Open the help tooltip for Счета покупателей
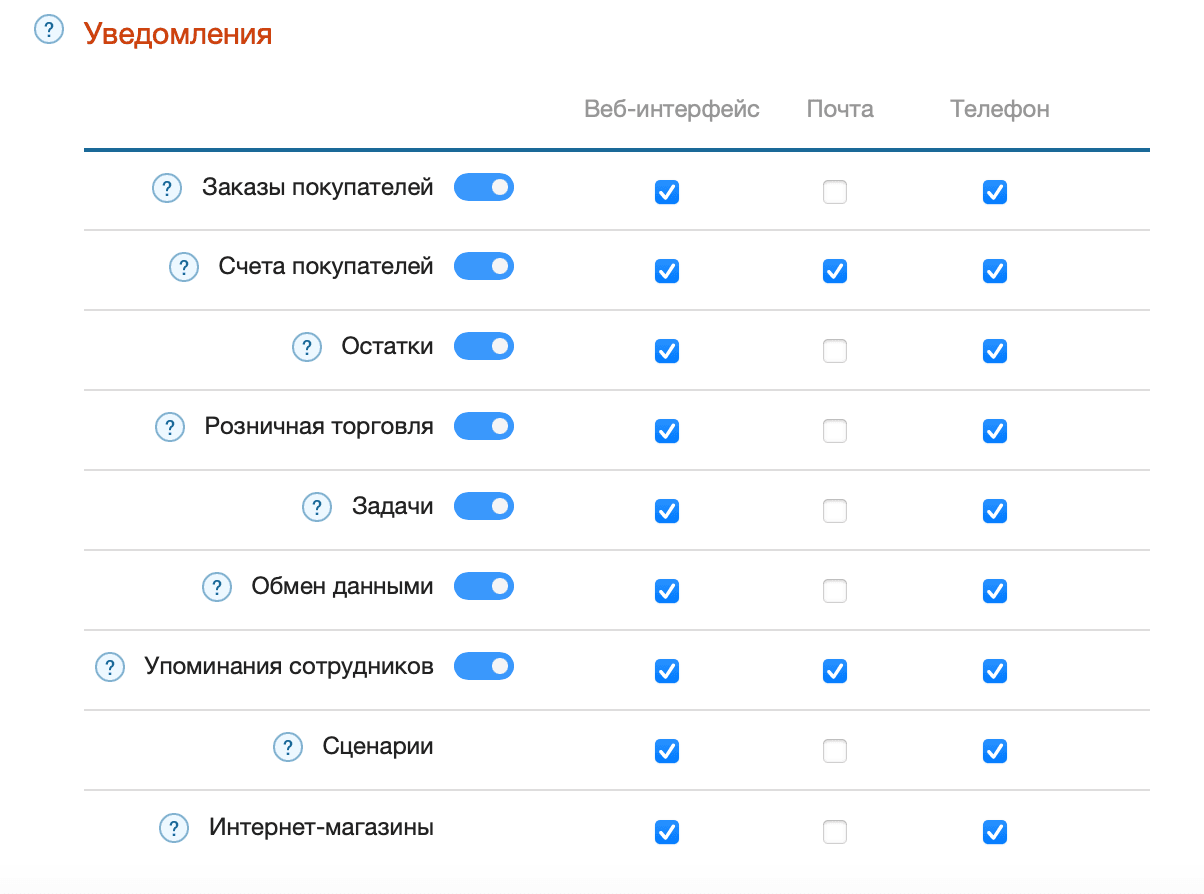Viewport: 1204px width, 894px height. click(184, 267)
